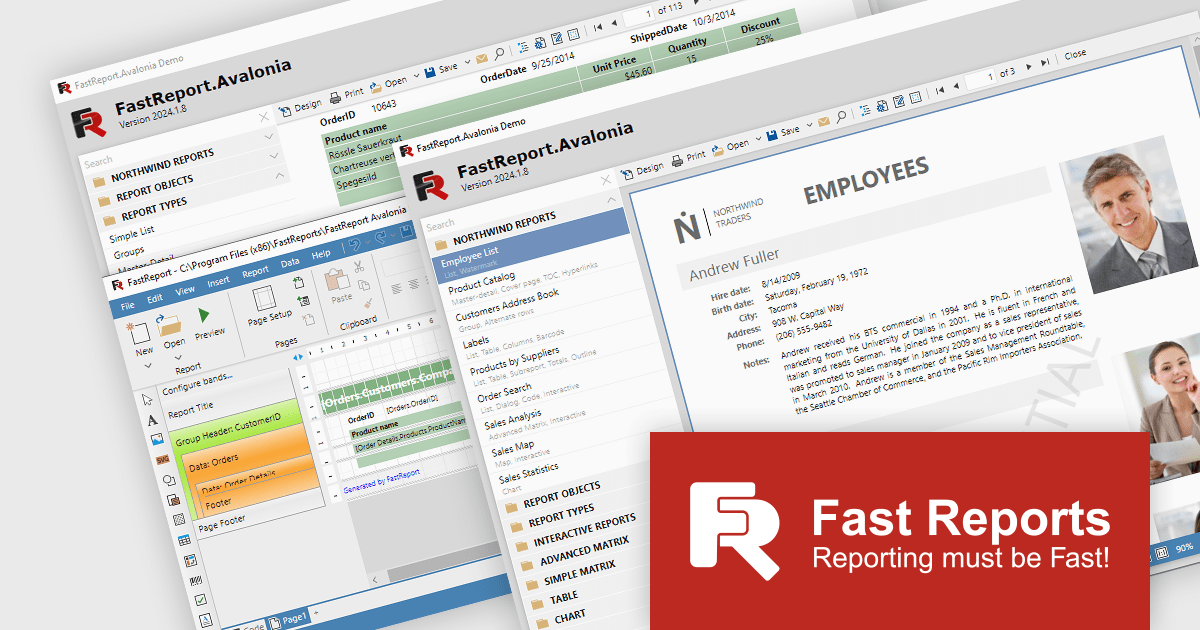This screenshot has width=1200, height=630.
Task: Open the New button's dropdown arrow in designer
Action: point(148,364)
